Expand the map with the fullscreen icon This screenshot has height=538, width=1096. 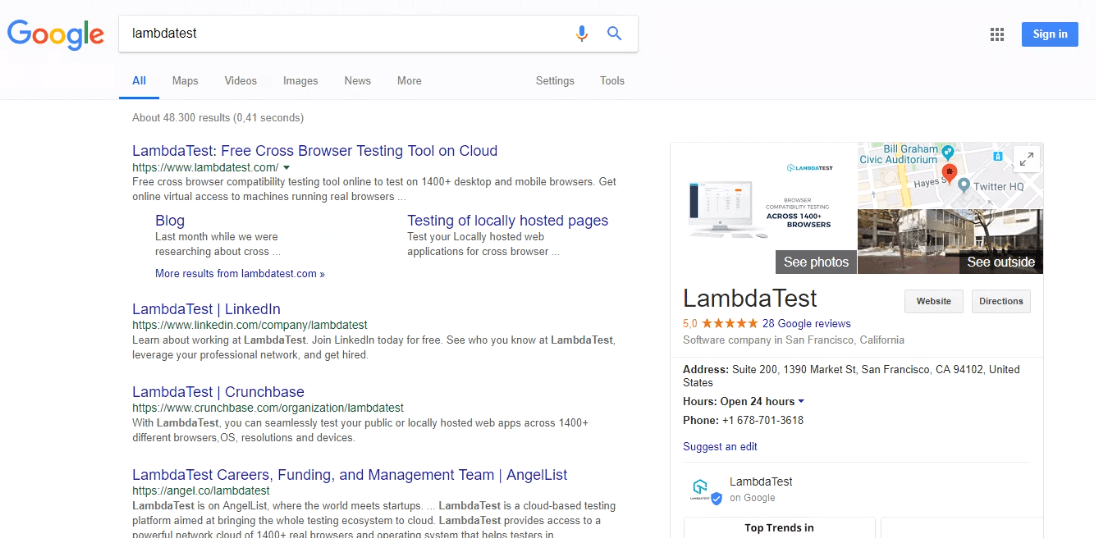tap(1026, 158)
